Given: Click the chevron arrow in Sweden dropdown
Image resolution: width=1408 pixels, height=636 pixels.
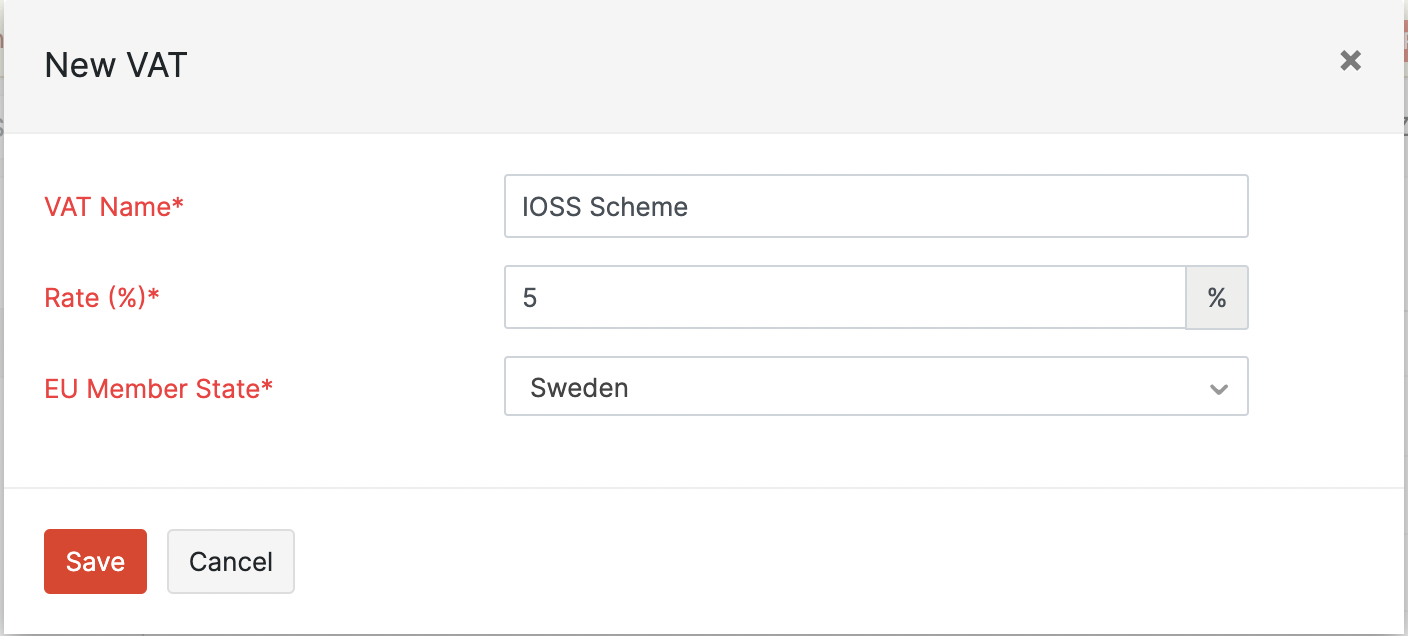Looking at the screenshot, I should click(x=1218, y=389).
